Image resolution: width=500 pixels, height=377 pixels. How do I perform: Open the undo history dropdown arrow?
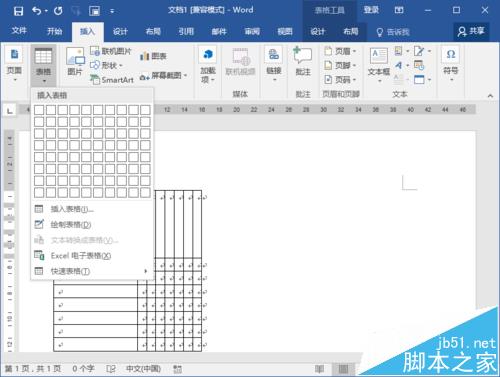46,11
